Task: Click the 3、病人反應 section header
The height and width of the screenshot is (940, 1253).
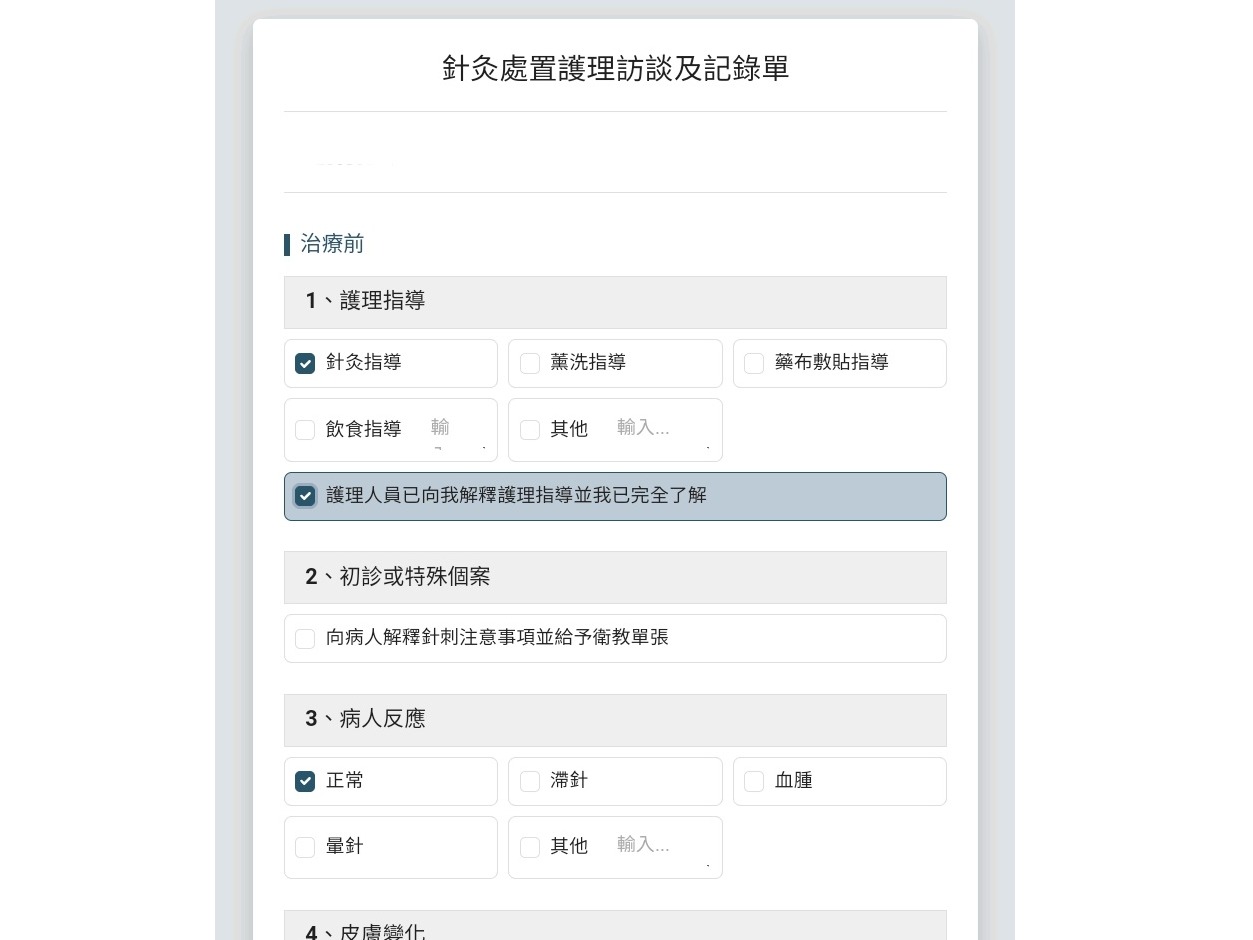Action: (615, 720)
